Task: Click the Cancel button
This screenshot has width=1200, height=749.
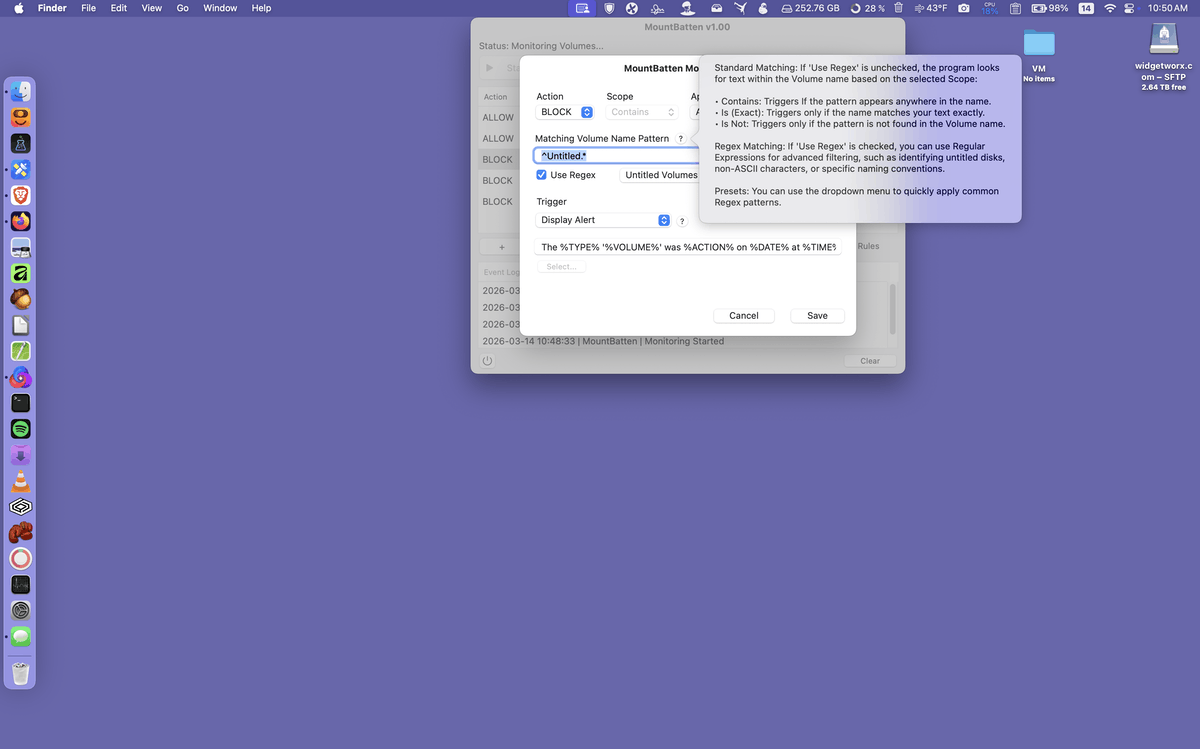Action: pos(743,315)
